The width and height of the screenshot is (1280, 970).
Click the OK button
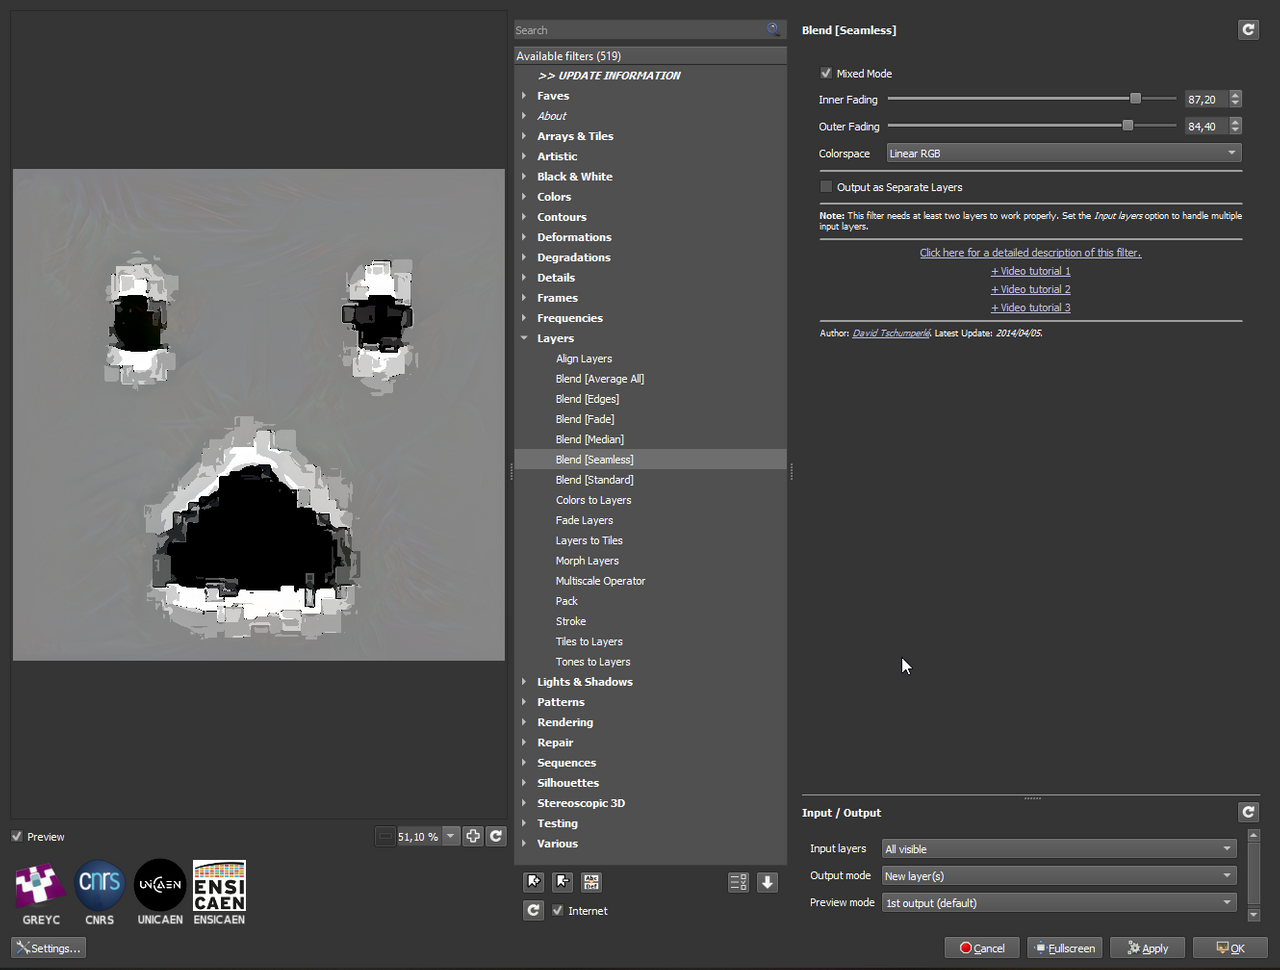click(1230, 948)
